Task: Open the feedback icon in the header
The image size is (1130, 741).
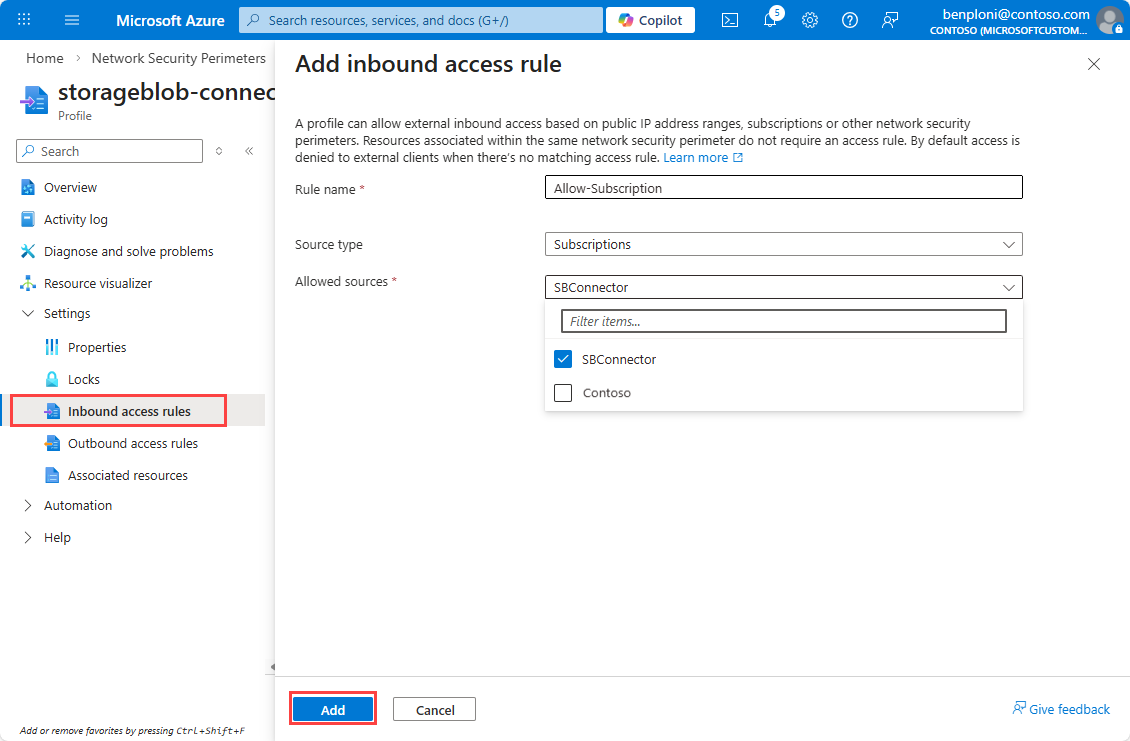Action: (889, 20)
